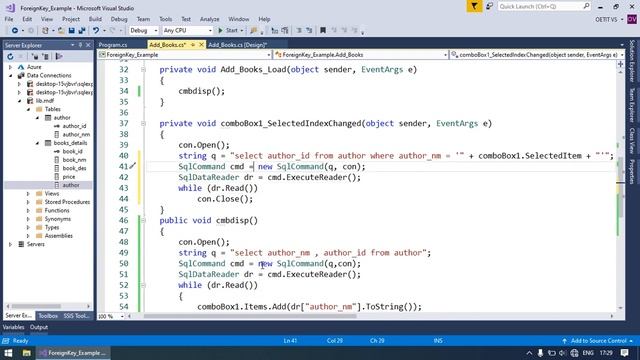Click the Start debugging button
The height and width of the screenshot is (360, 640).
pyautogui.click(x=231, y=31)
